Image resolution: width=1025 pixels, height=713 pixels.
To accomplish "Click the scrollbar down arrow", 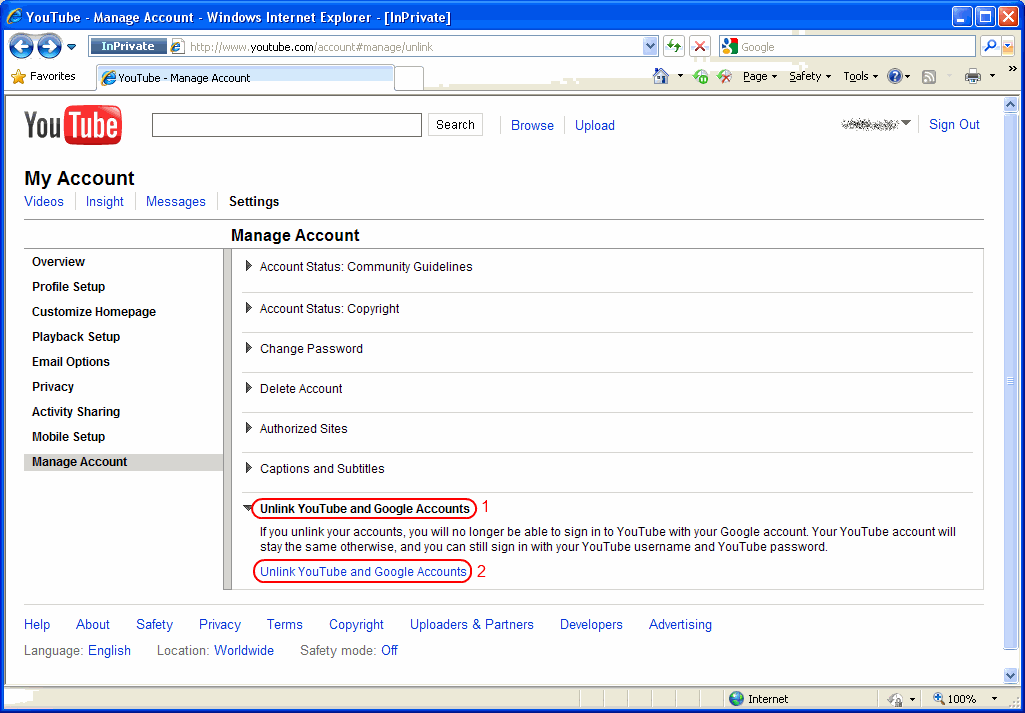I will (x=1010, y=675).
